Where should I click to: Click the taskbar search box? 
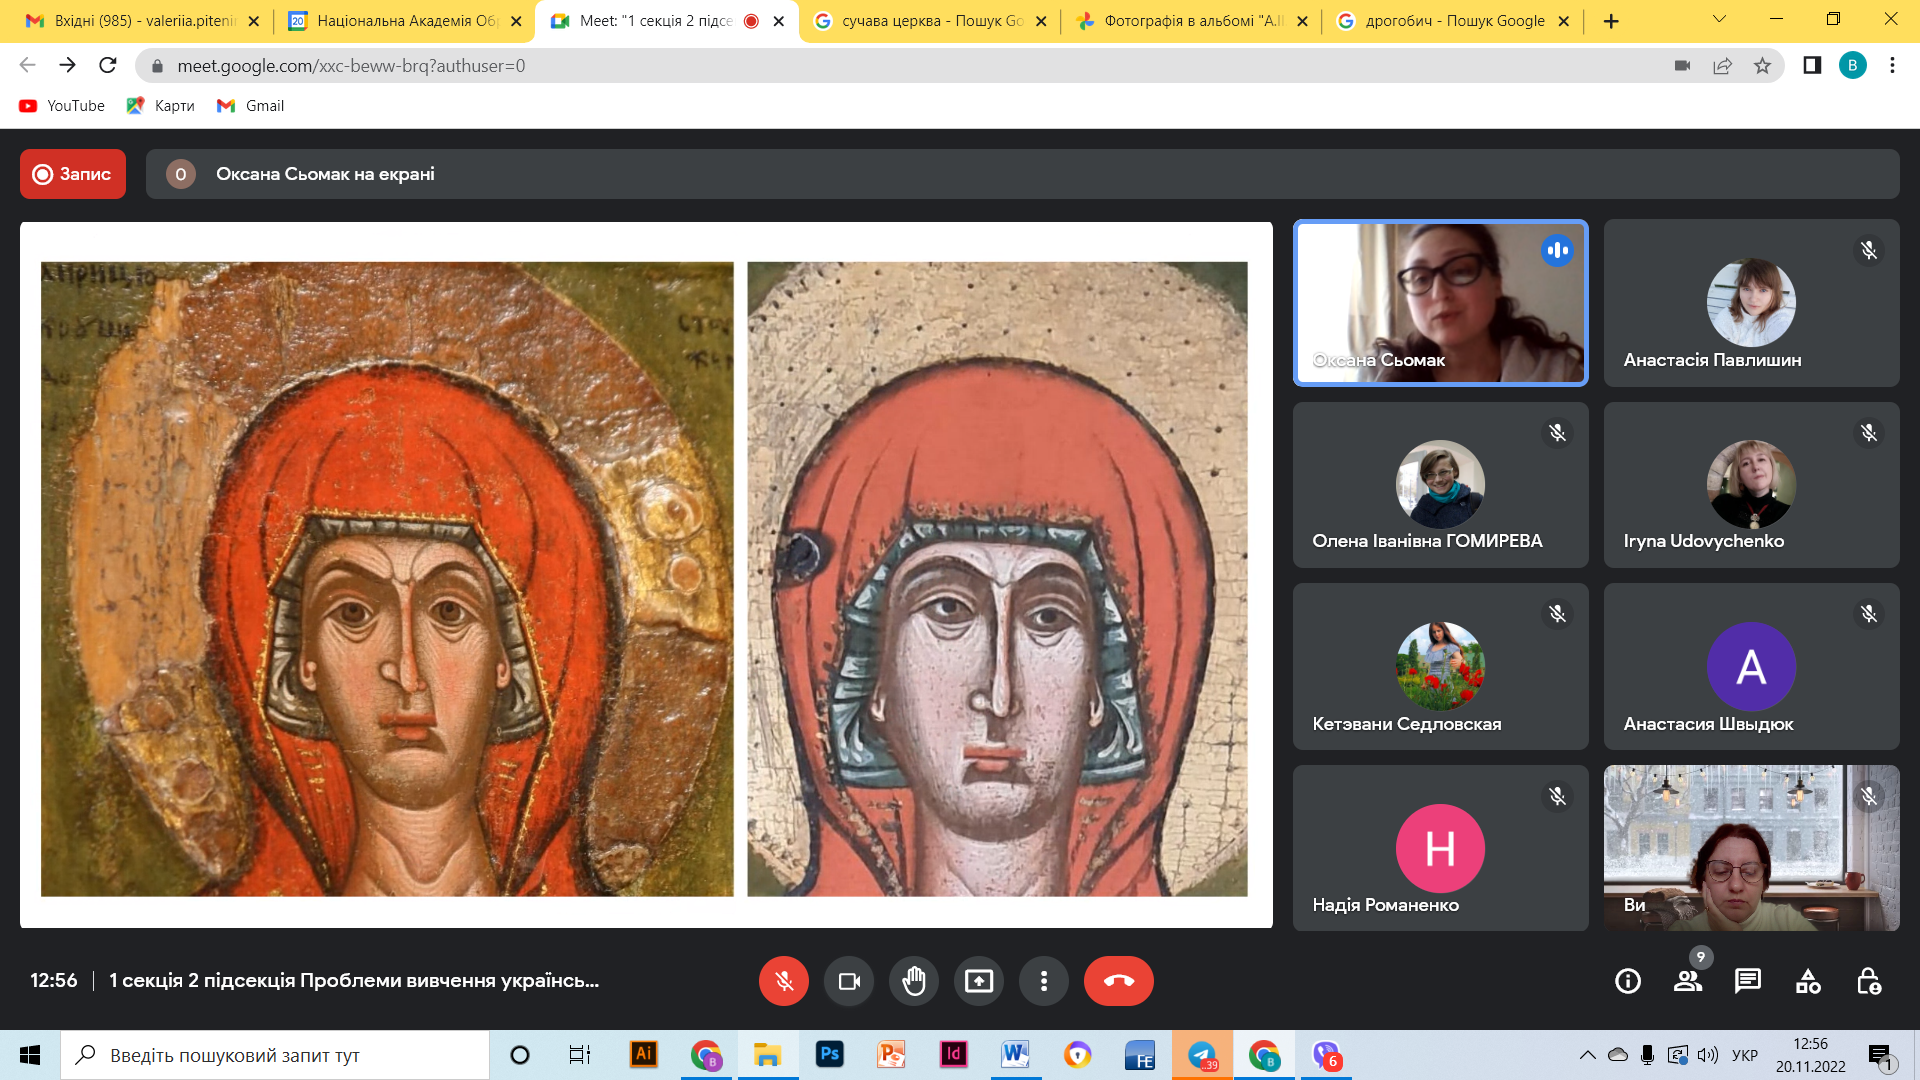click(x=275, y=1055)
